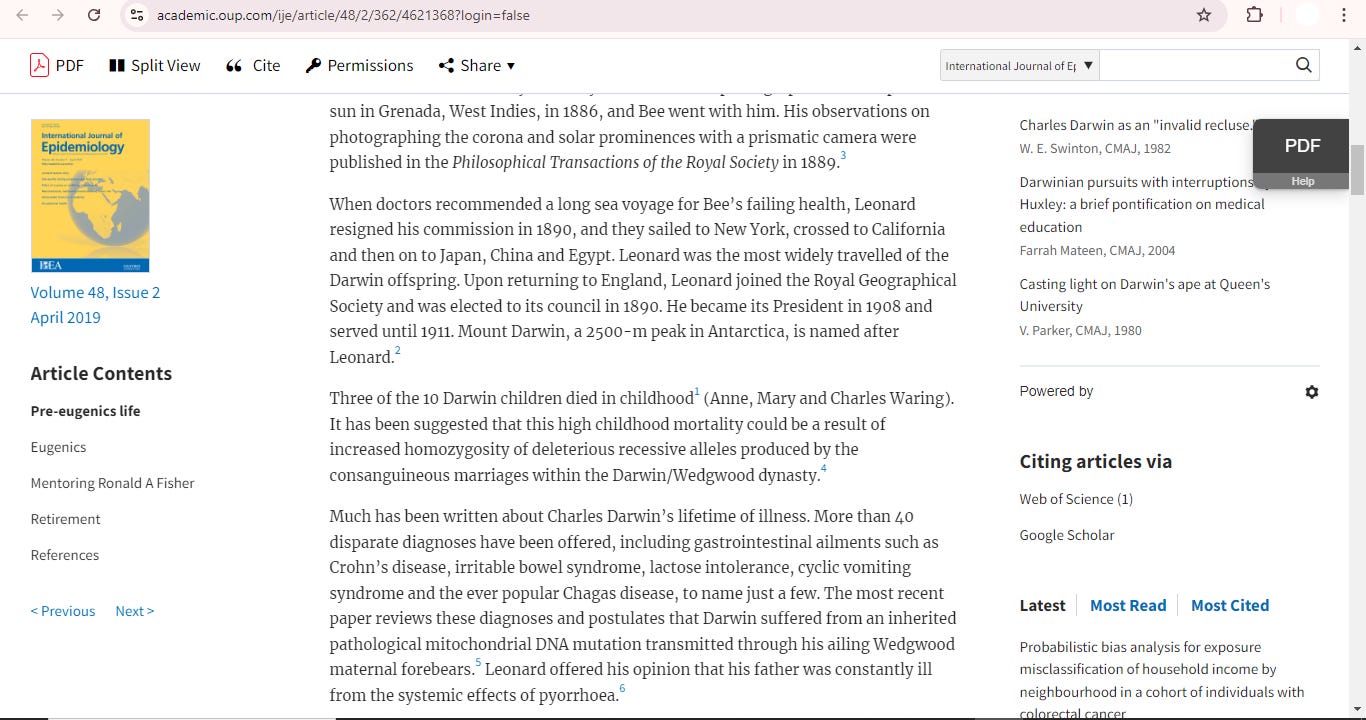Open the journal cover thumbnail

(x=90, y=196)
